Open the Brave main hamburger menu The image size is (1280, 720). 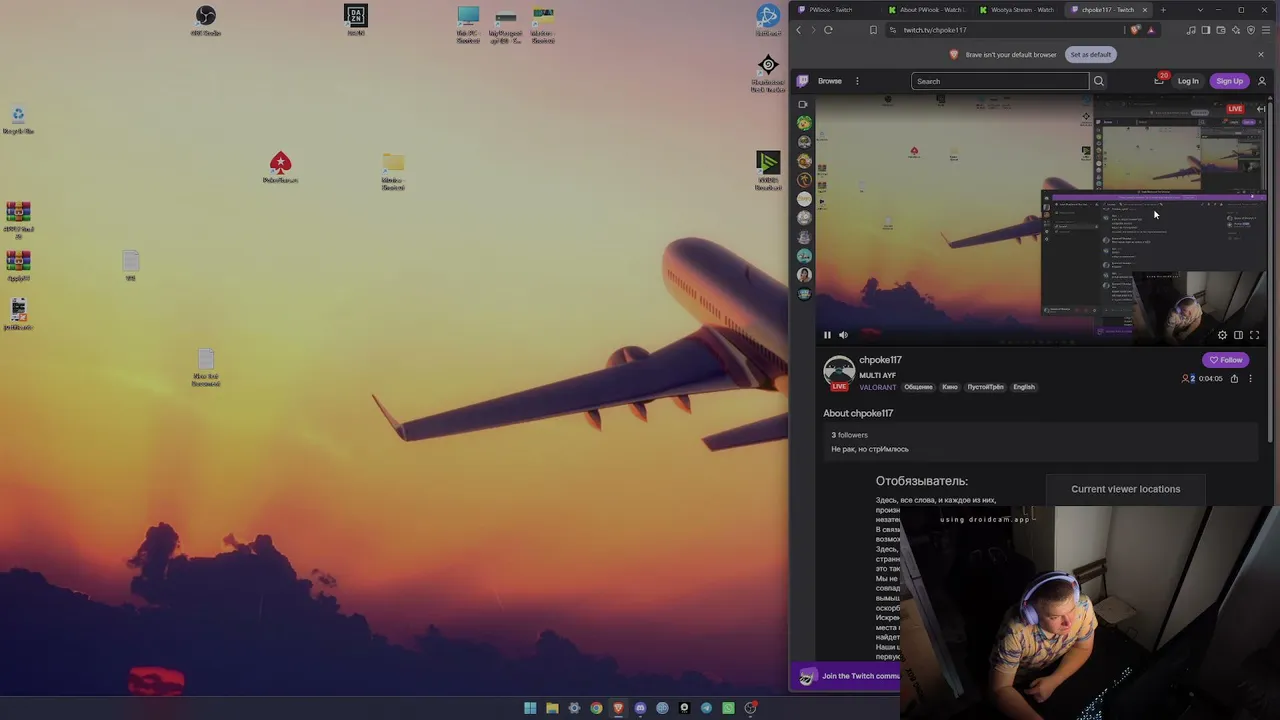(1265, 30)
